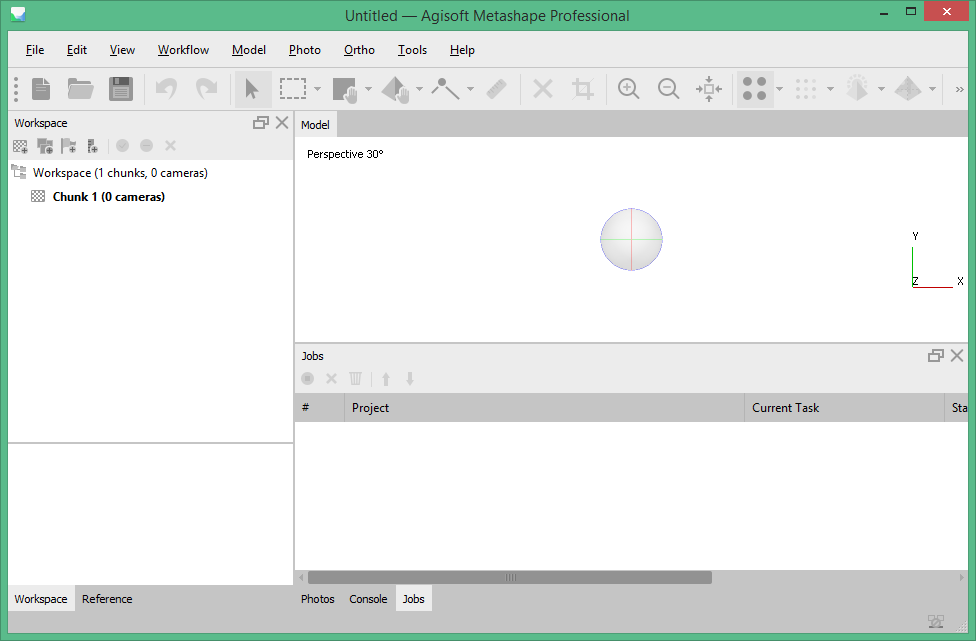
Task: Activate the Rectangle Selection tool
Action: 291,89
